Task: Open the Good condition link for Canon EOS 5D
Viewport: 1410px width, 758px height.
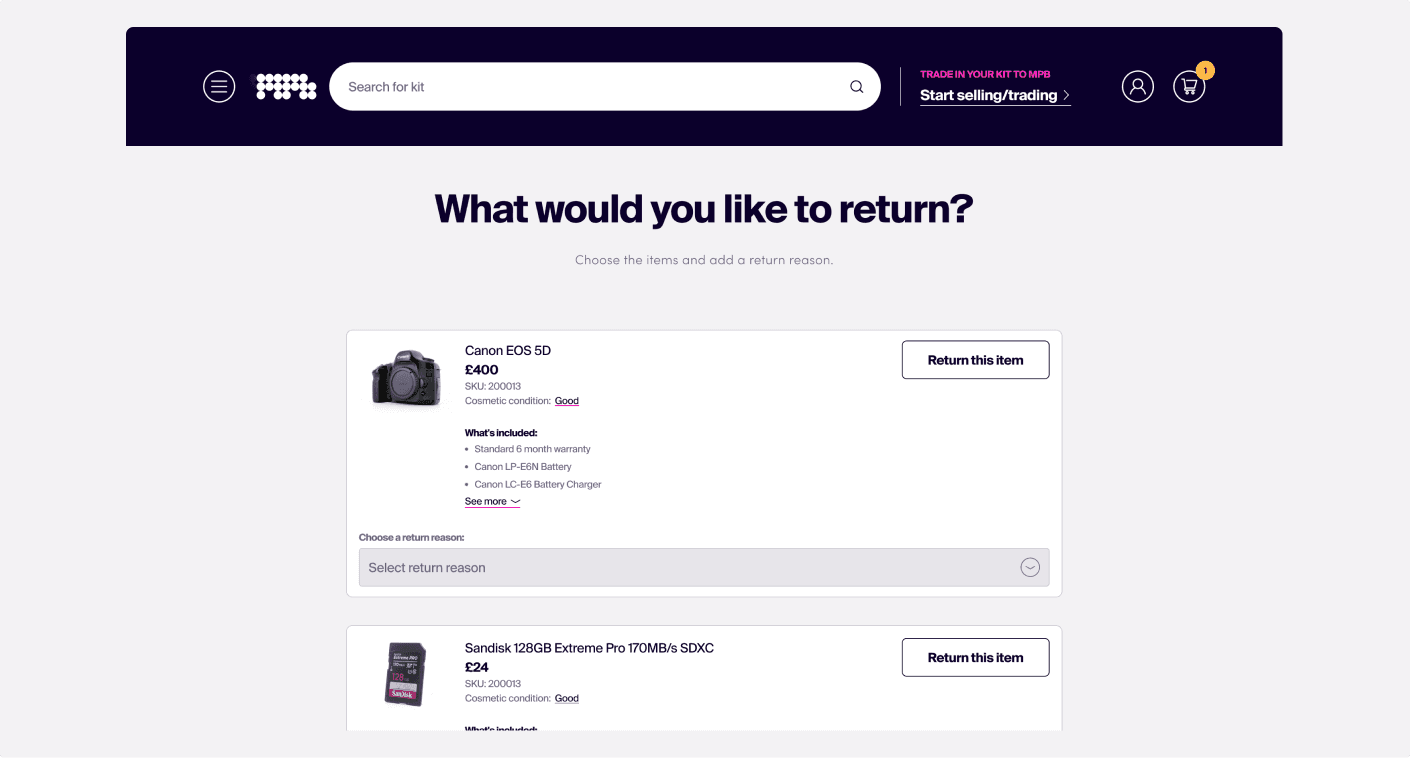Action: (x=566, y=400)
